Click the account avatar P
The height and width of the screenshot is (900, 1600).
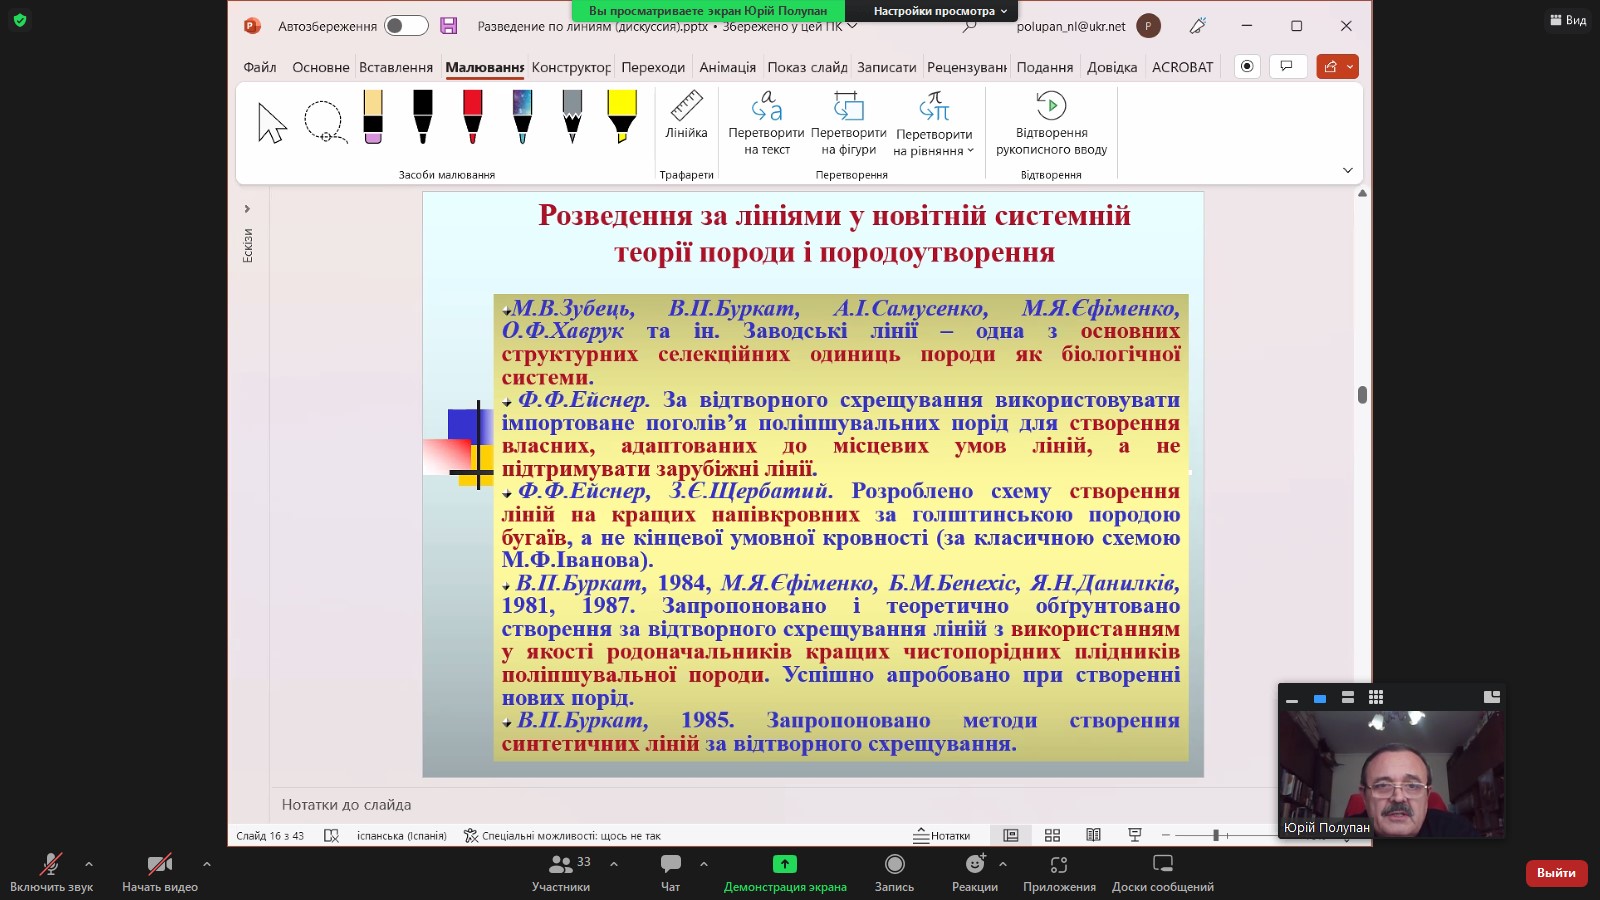click(1149, 26)
